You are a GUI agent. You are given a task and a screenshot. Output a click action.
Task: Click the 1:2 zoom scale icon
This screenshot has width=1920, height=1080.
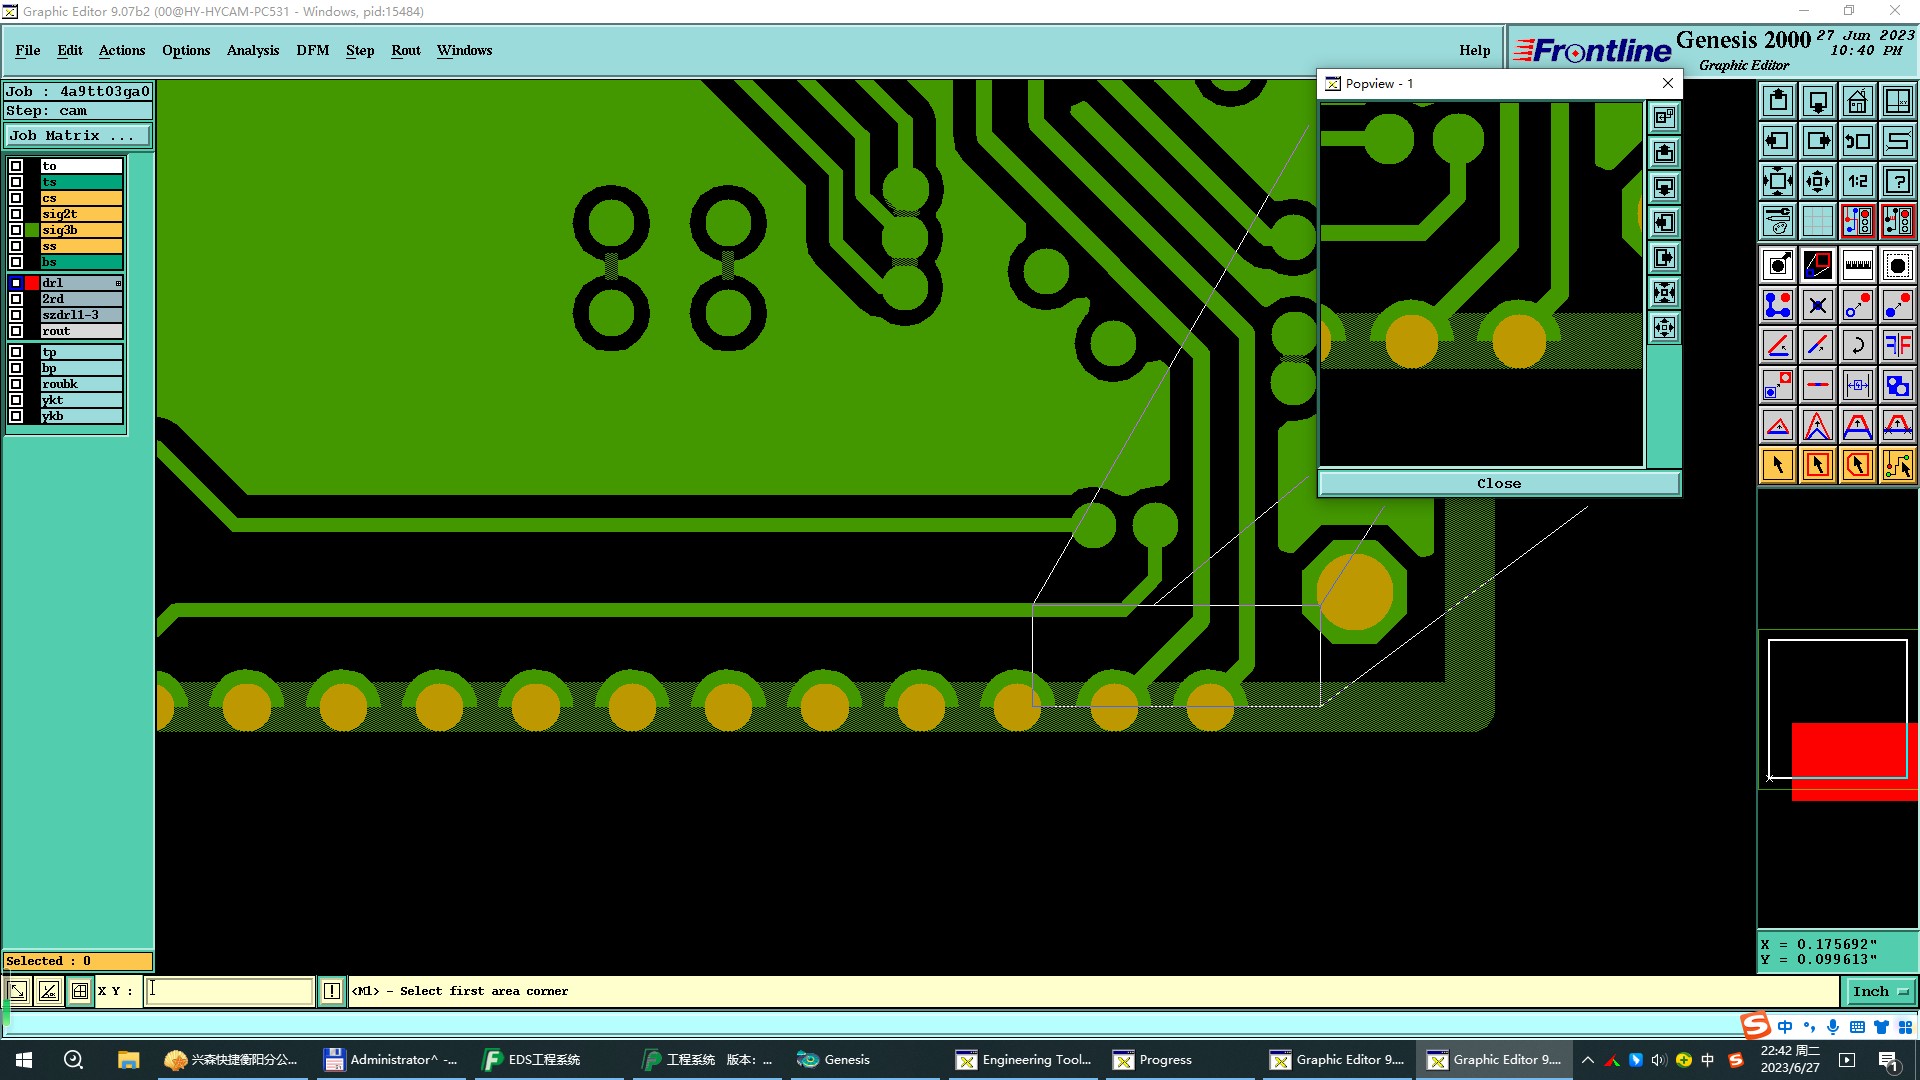point(1857,181)
